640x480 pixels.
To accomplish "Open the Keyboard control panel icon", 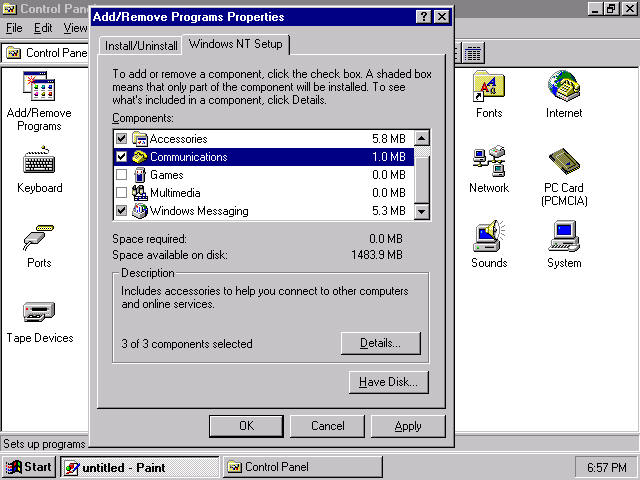I will (x=39, y=160).
